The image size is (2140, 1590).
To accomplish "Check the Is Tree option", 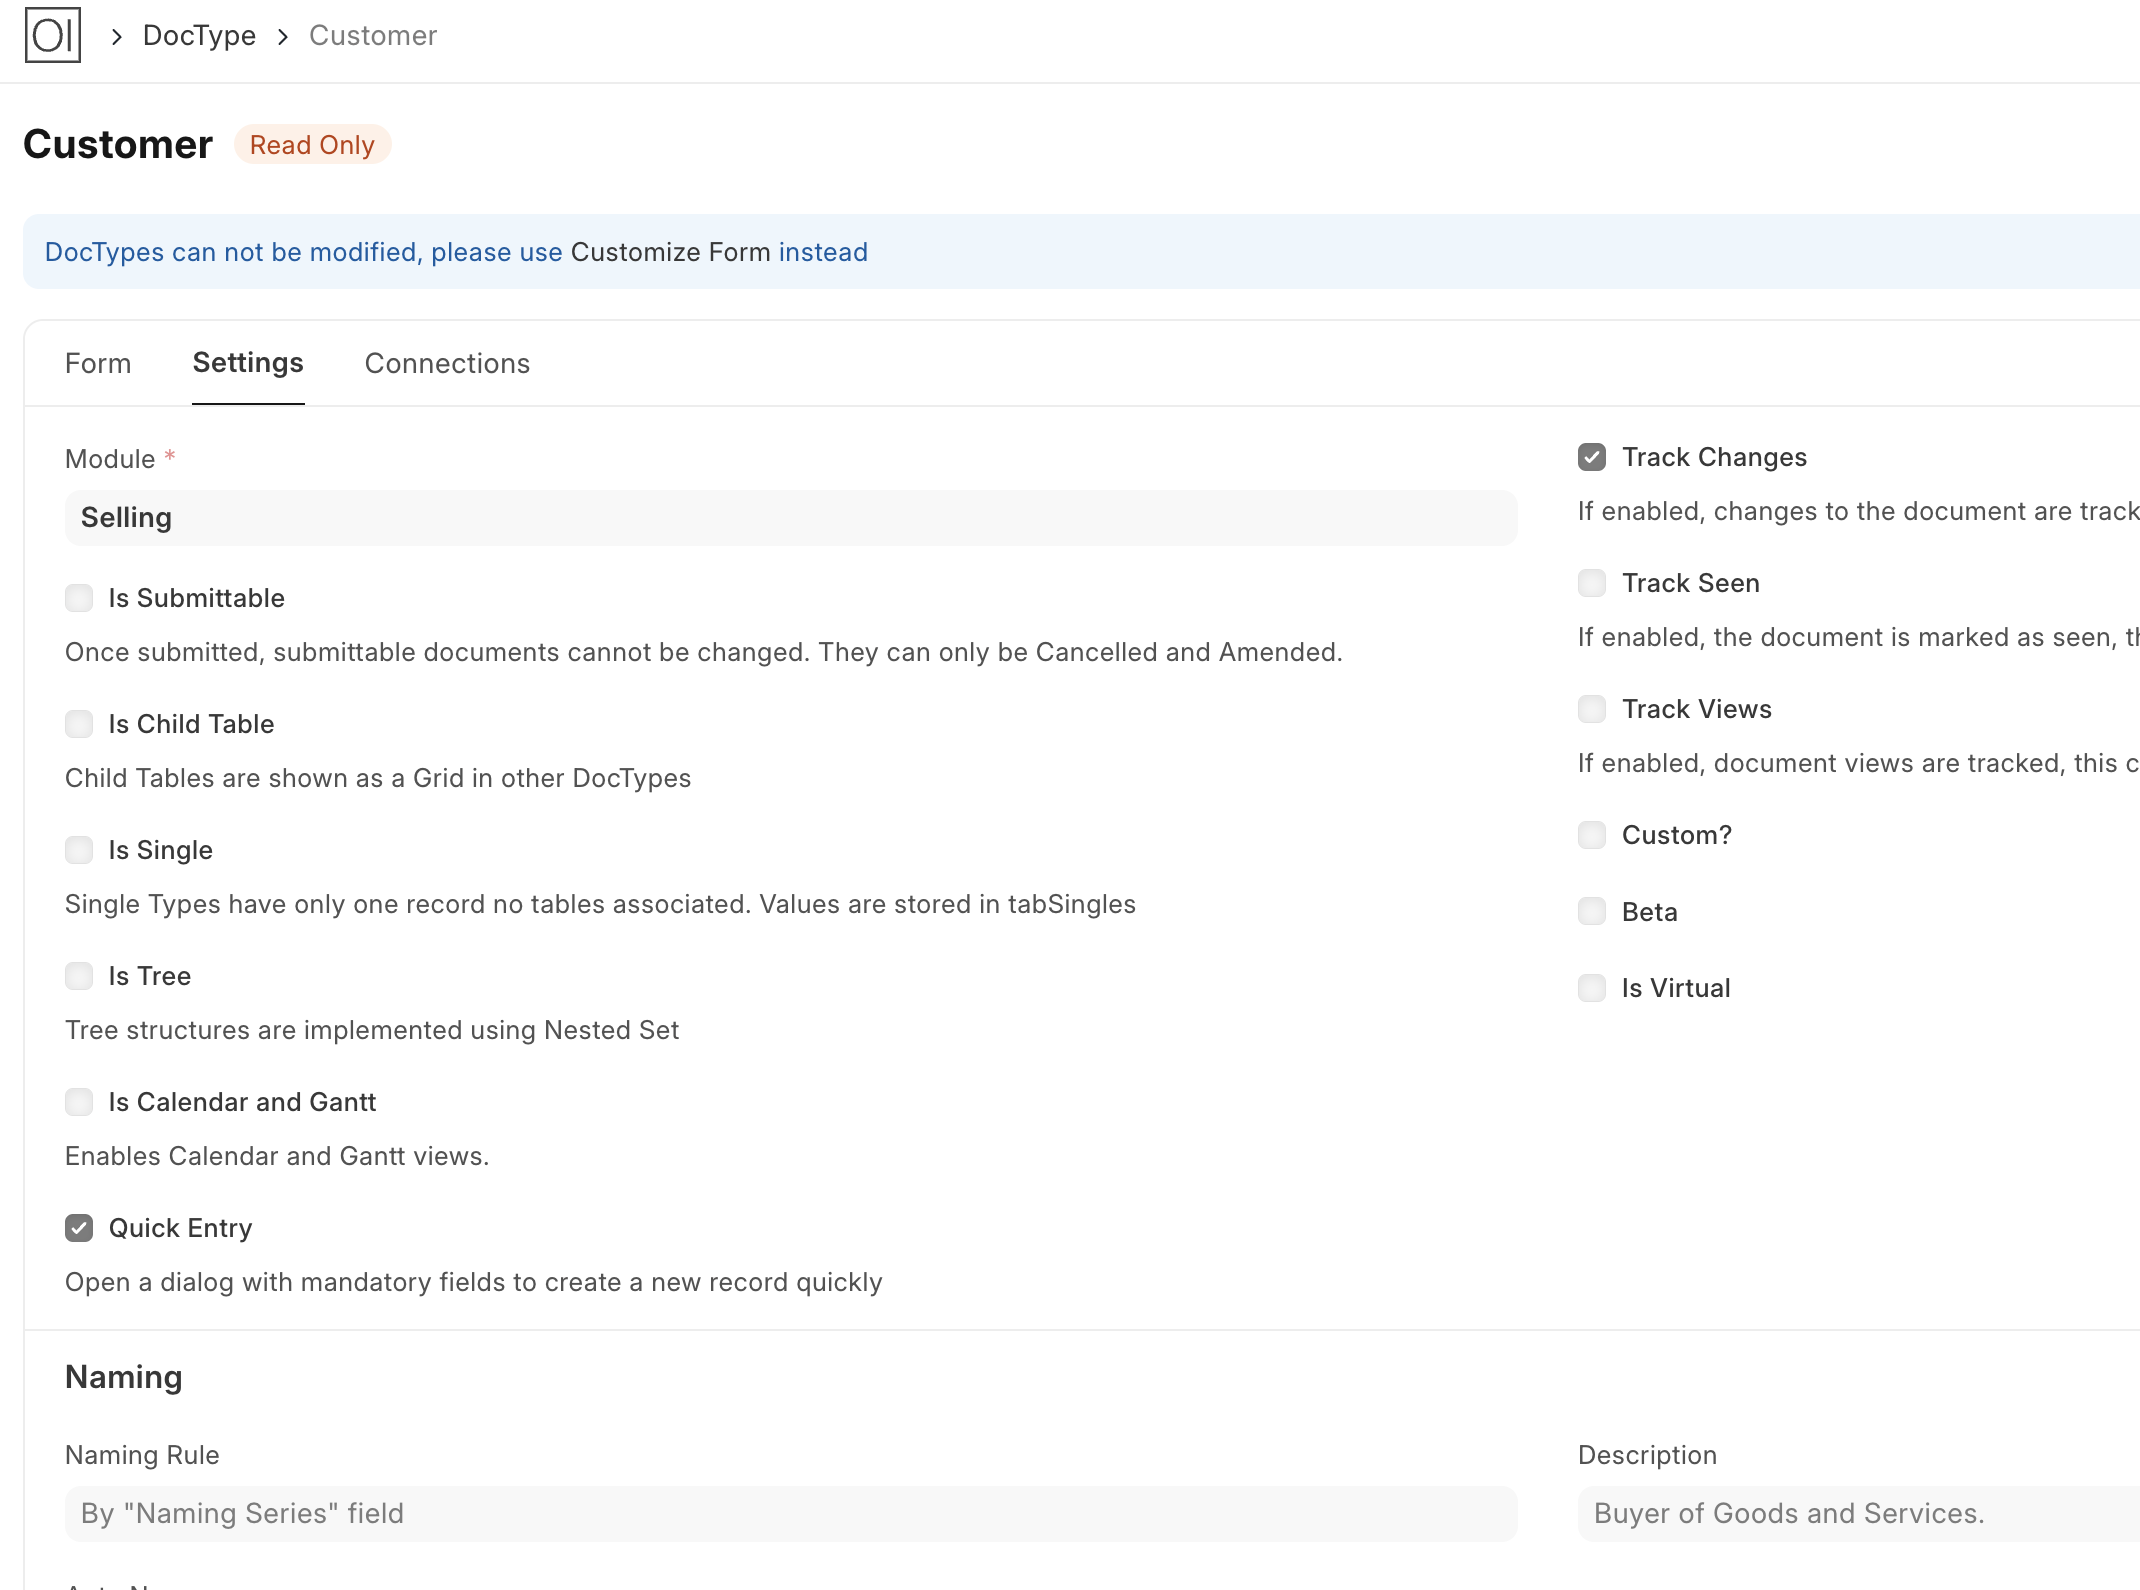I will (79, 976).
